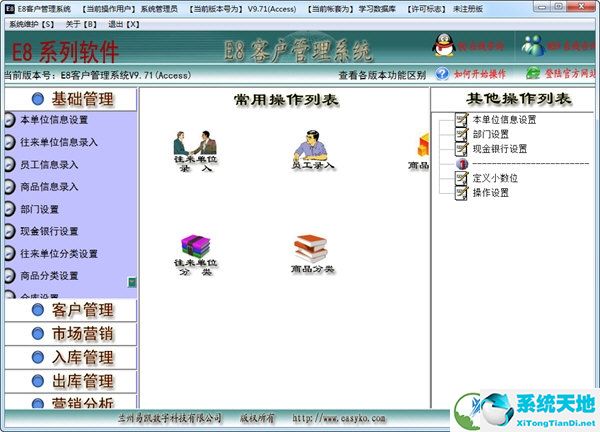This screenshot has height=432, width=600.
Task: Select 部门设置 text in sidebar
Action: pos(39,209)
